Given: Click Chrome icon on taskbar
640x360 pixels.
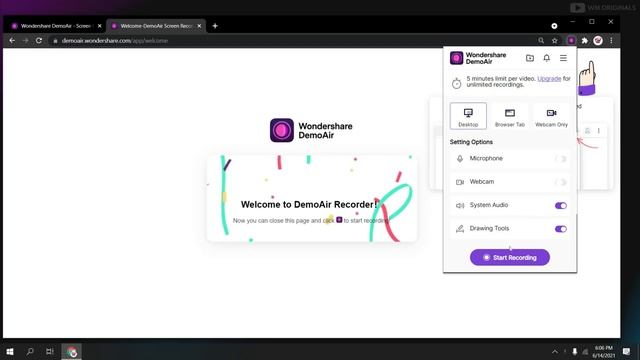Looking at the screenshot, I should tap(72, 351).
